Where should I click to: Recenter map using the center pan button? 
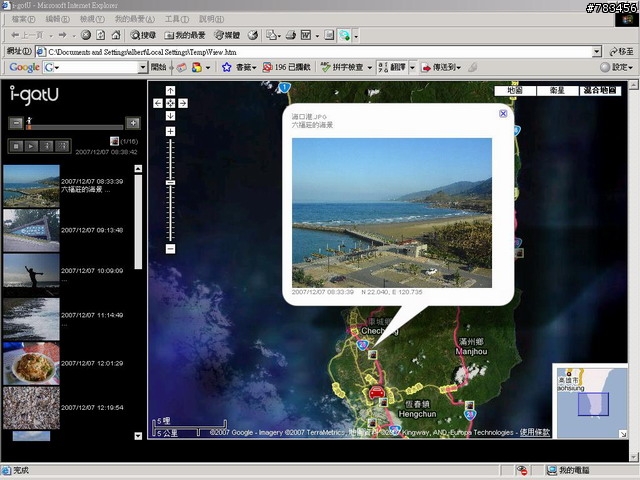click(x=170, y=103)
